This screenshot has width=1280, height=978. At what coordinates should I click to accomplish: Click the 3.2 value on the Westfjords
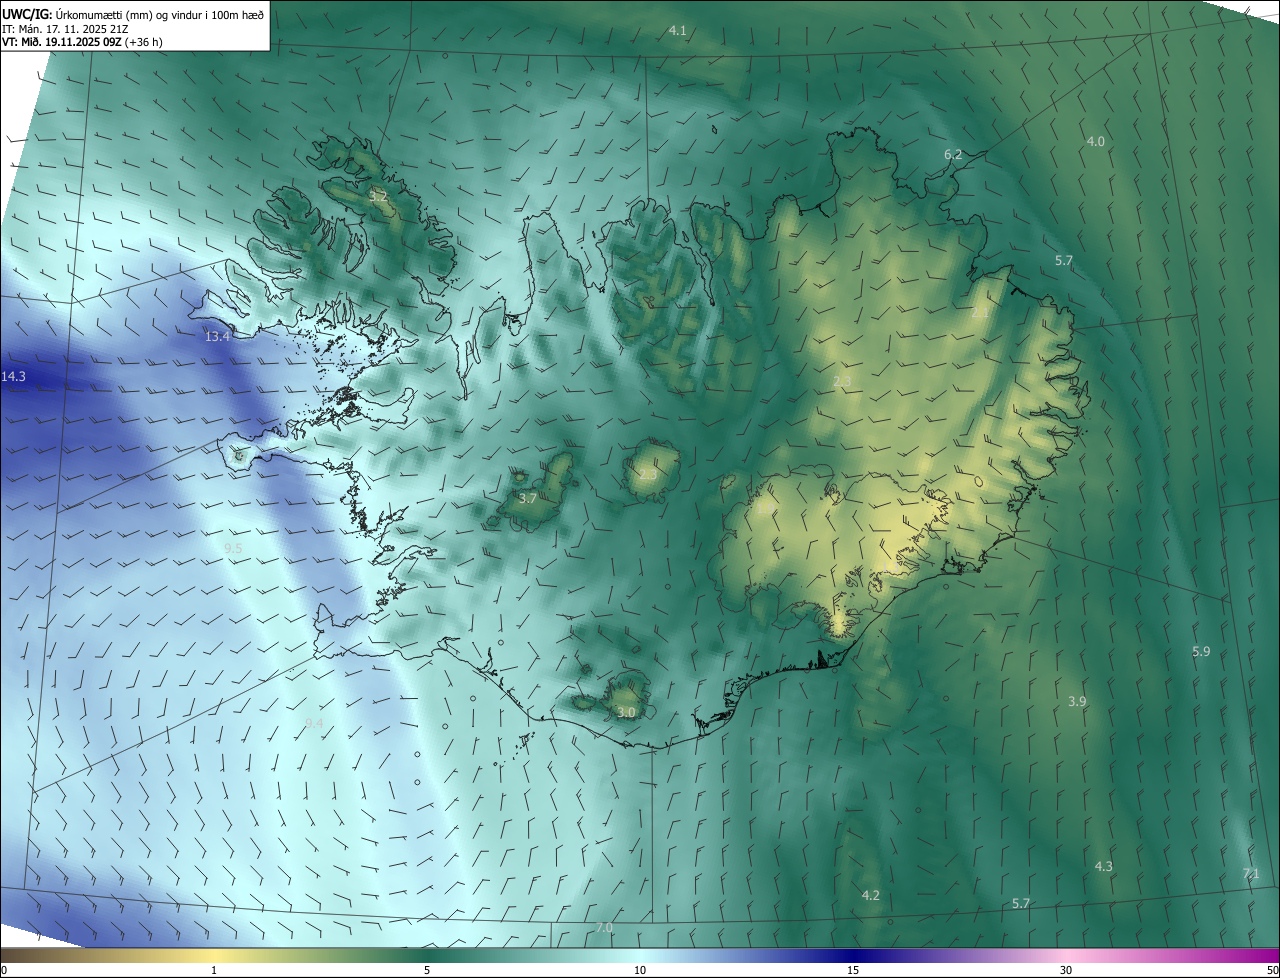click(x=378, y=196)
